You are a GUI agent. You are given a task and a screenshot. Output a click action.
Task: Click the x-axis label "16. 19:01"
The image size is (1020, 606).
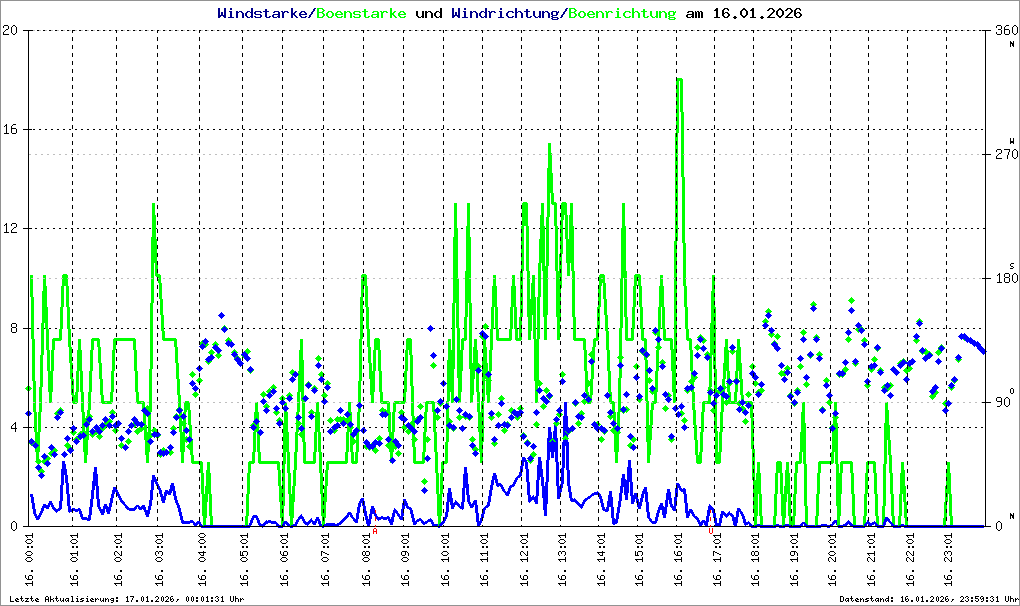click(x=793, y=560)
